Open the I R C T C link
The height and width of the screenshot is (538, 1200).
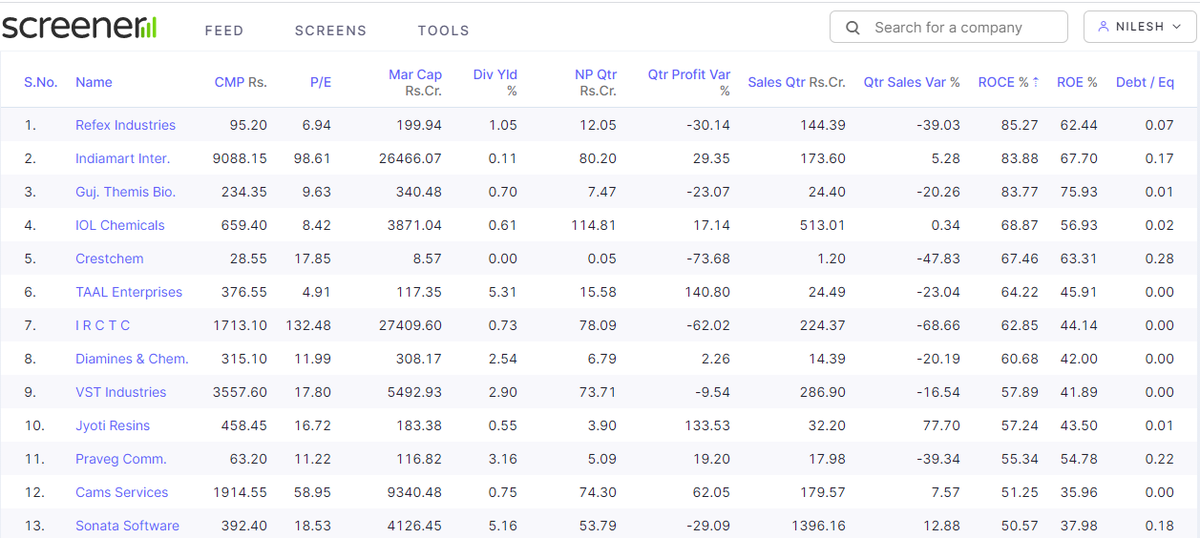102,325
